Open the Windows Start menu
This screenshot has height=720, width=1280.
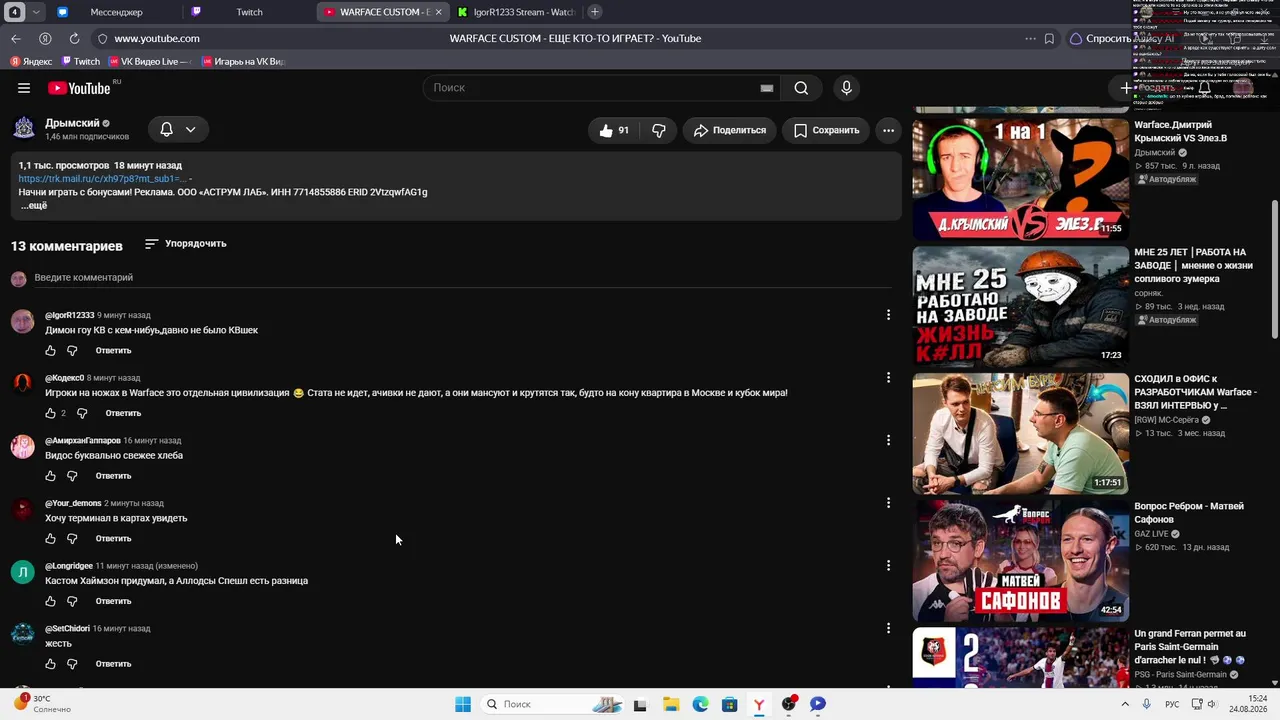463,704
